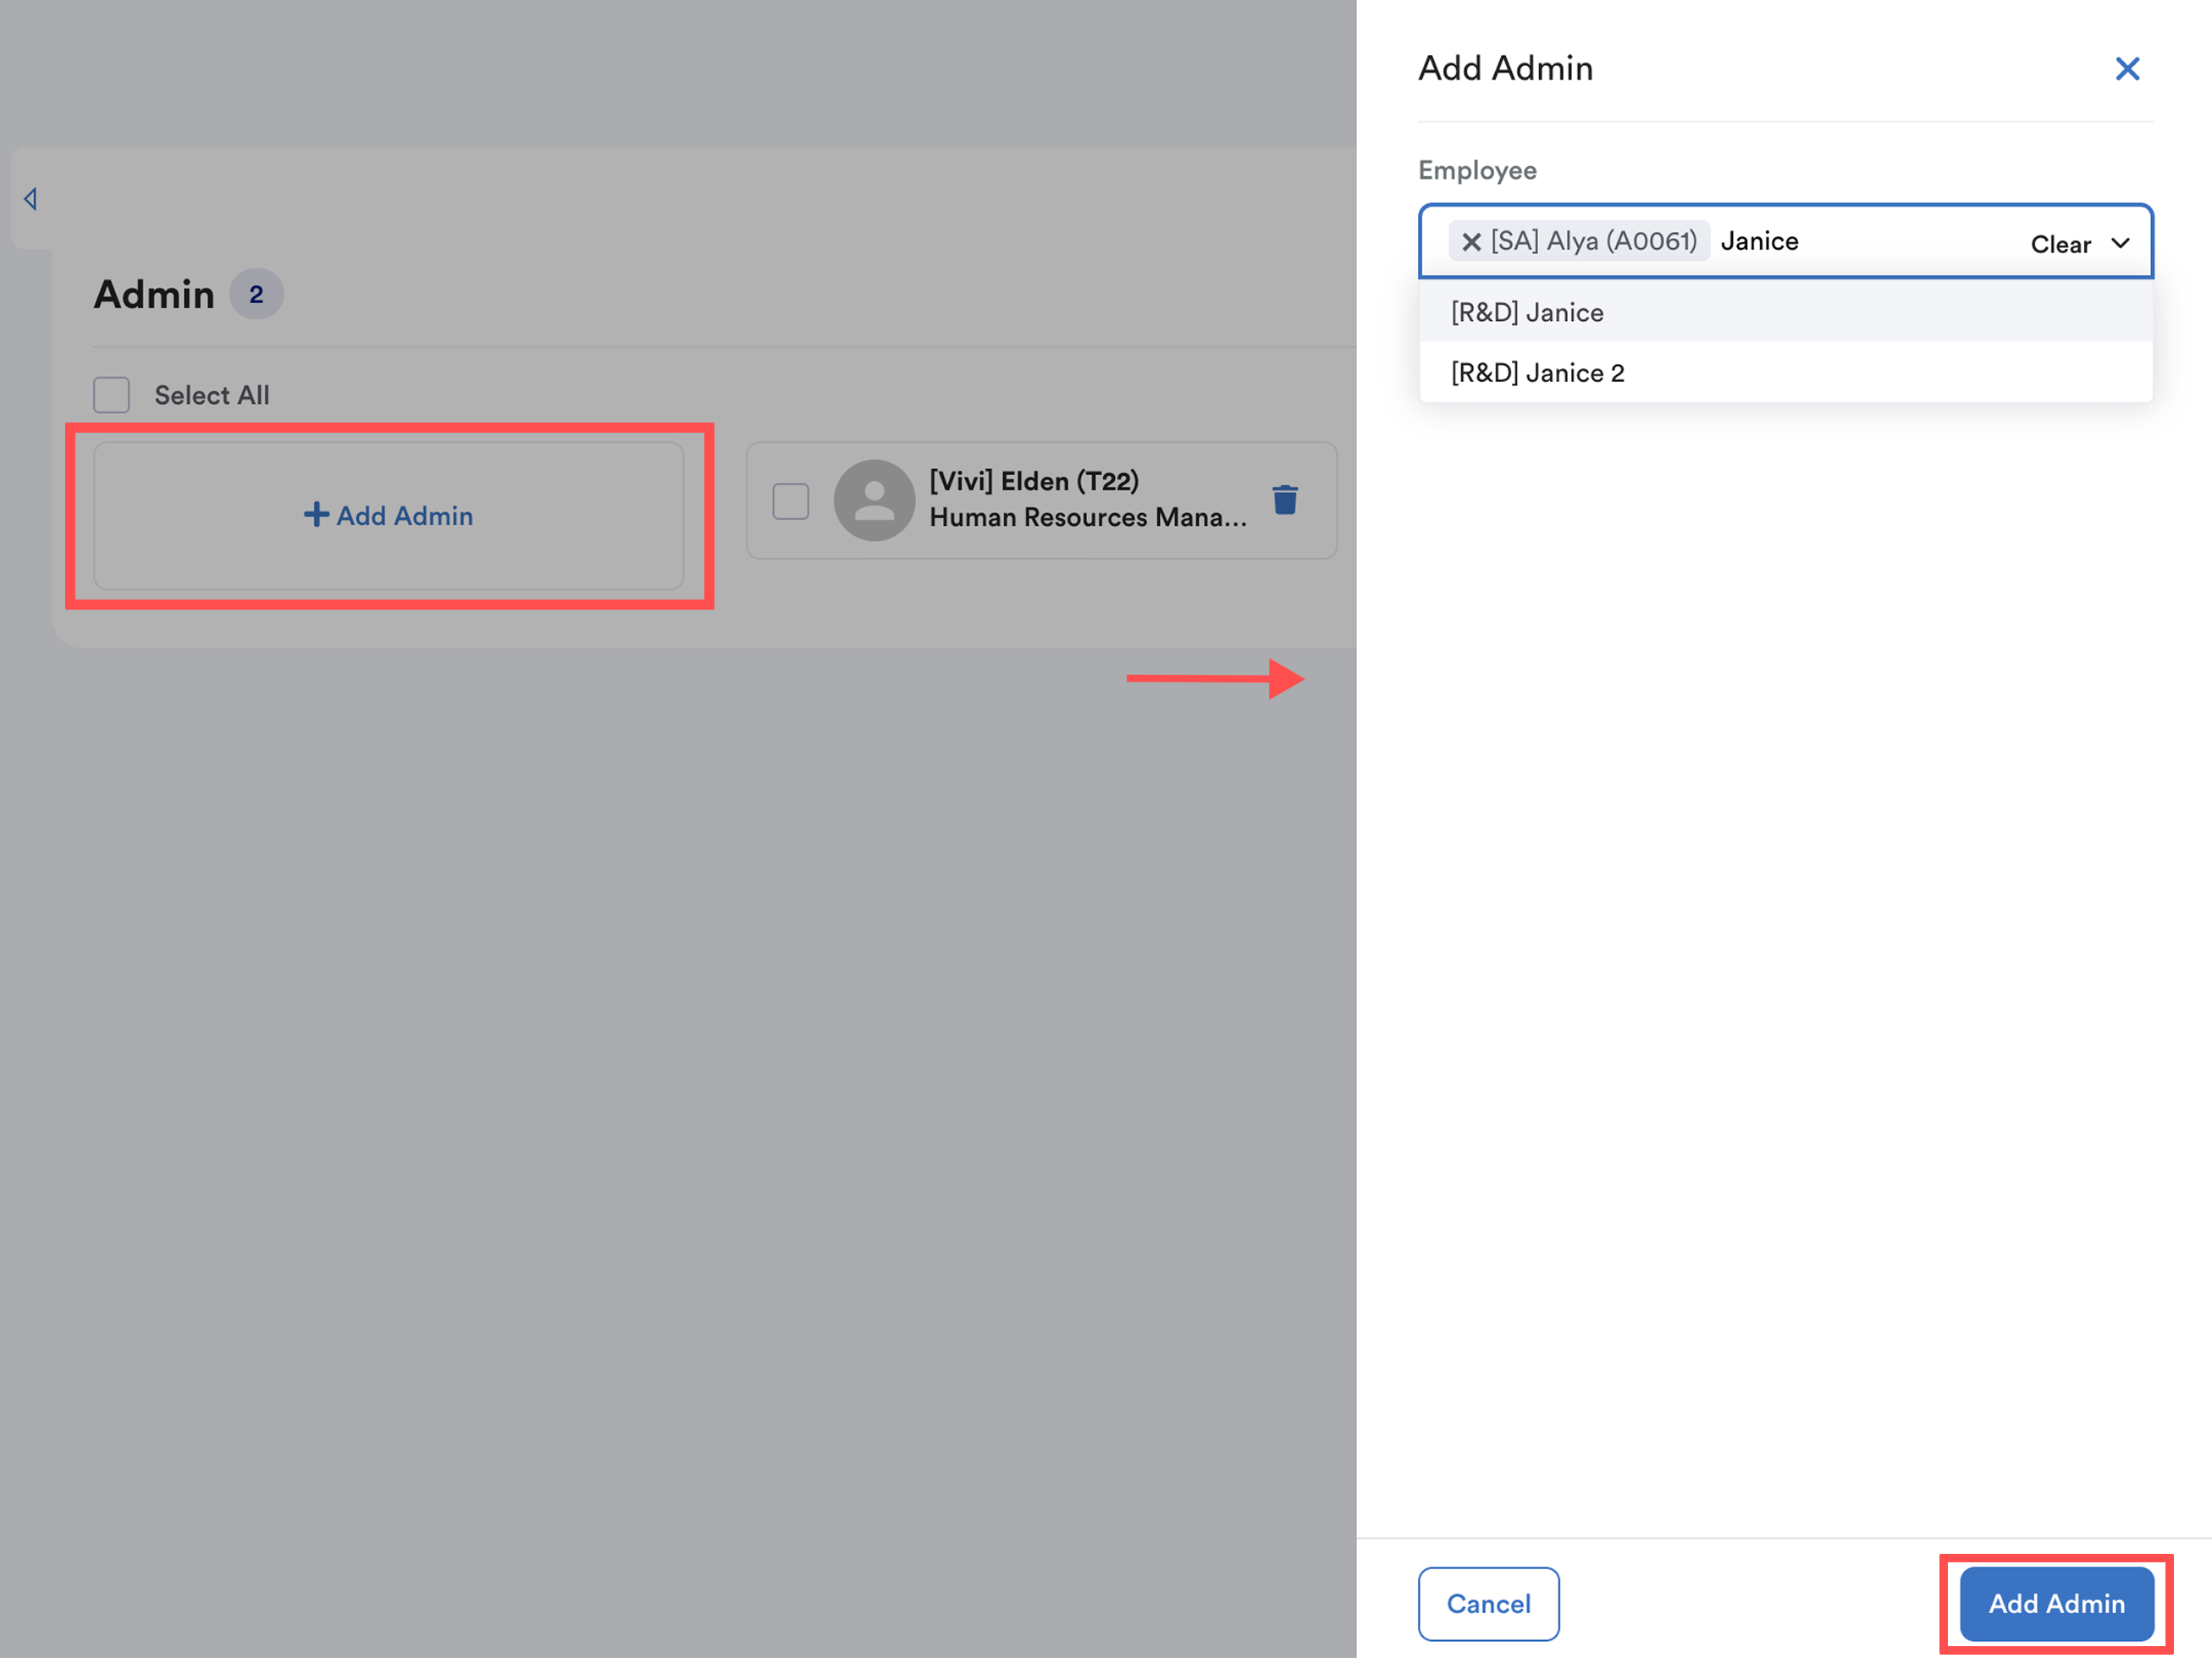Click the trash icon for Elden
Image resolution: width=2212 pixels, height=1658 pixels.
point(1284,499)
